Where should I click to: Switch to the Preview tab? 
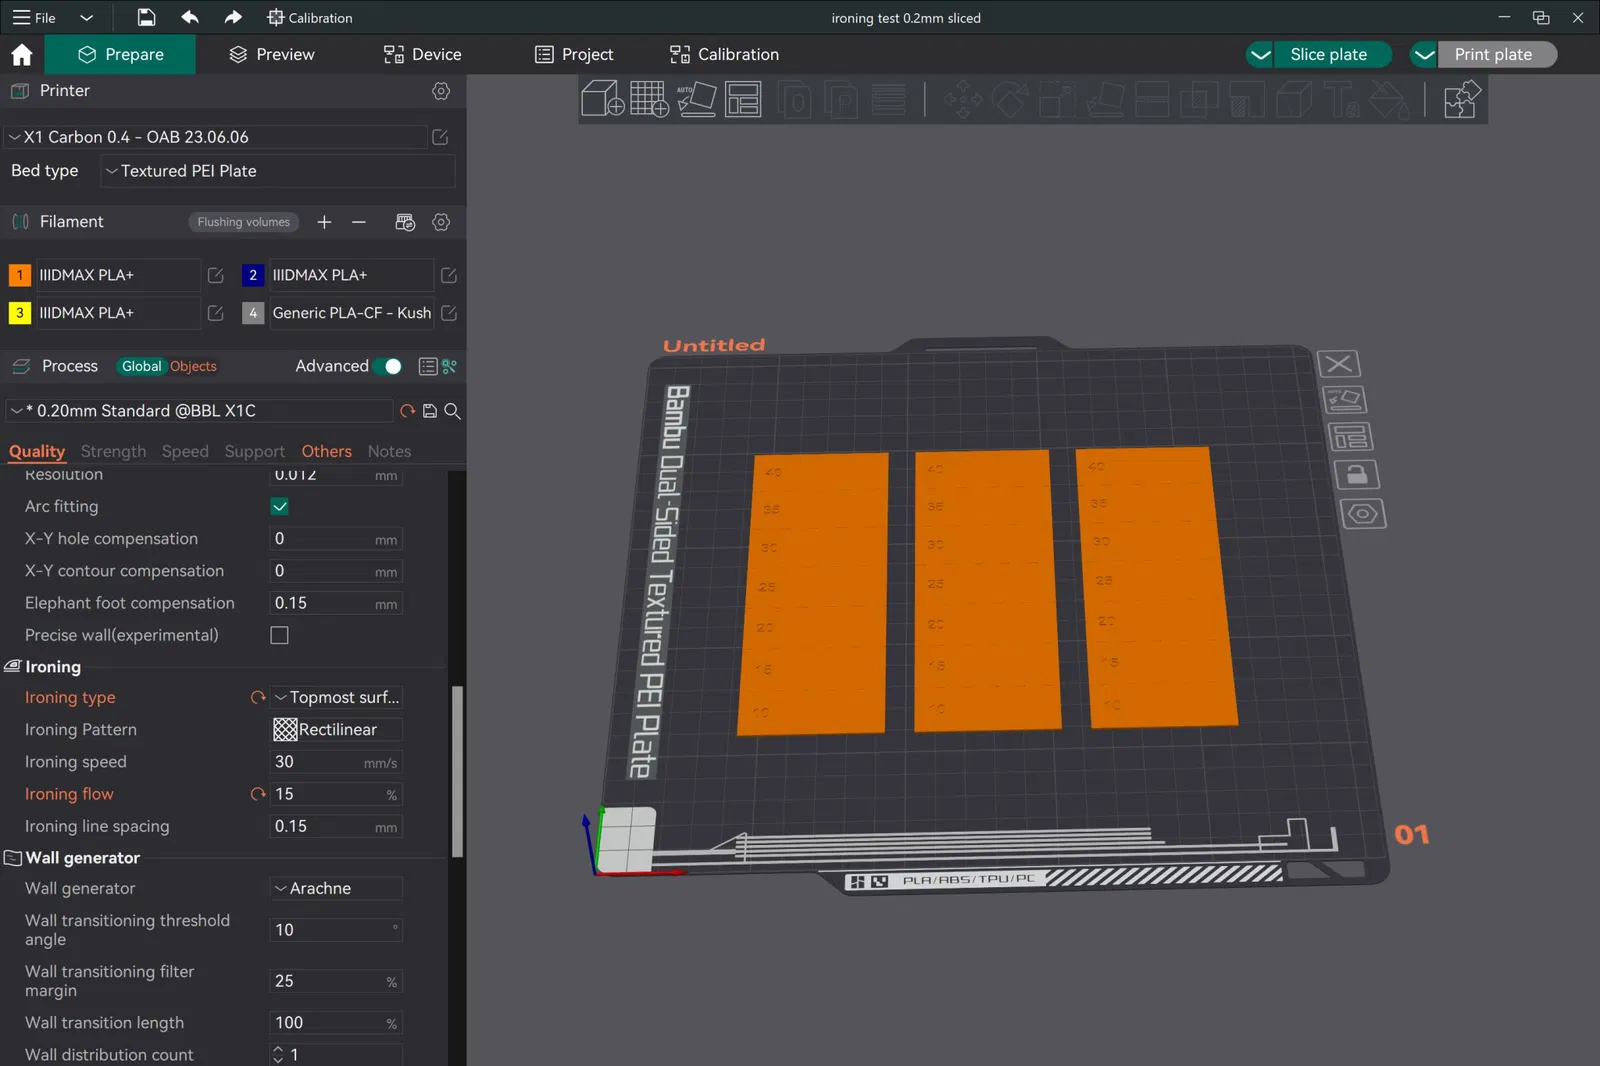[x=272, y=54]
